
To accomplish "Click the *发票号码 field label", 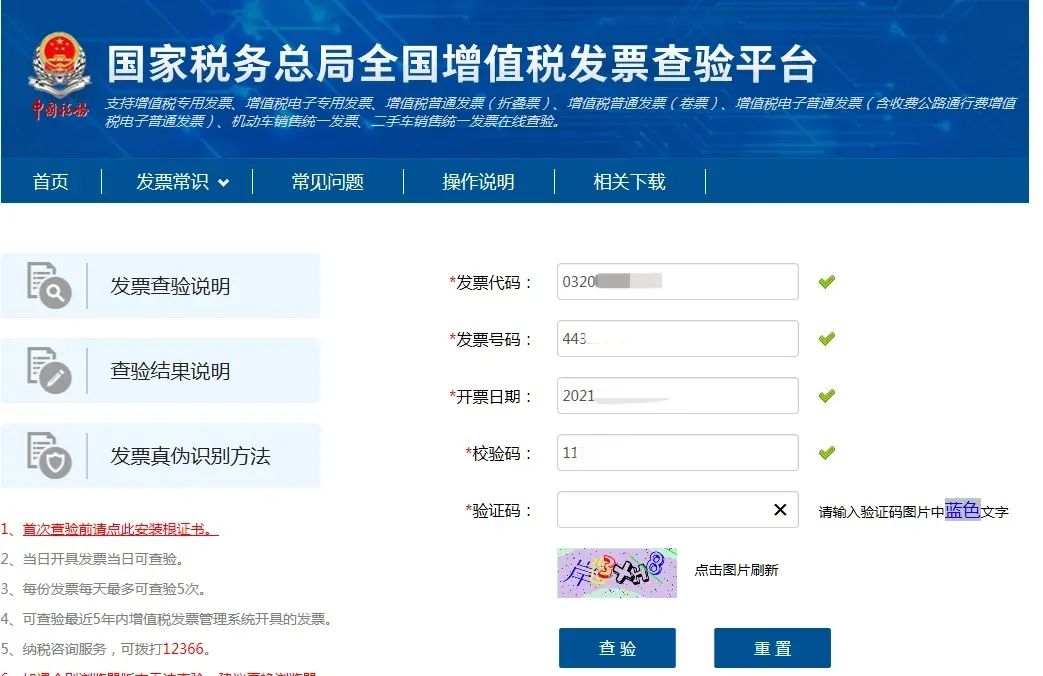I will click(490, 340).
